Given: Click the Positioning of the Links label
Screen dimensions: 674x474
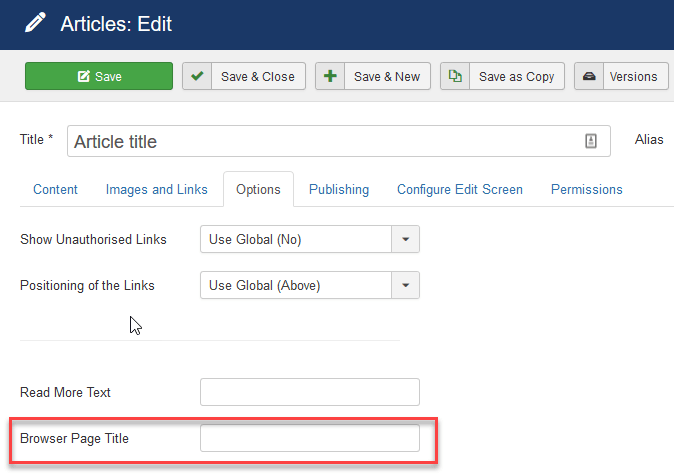Looking at the screenshot, I should 87,285.
